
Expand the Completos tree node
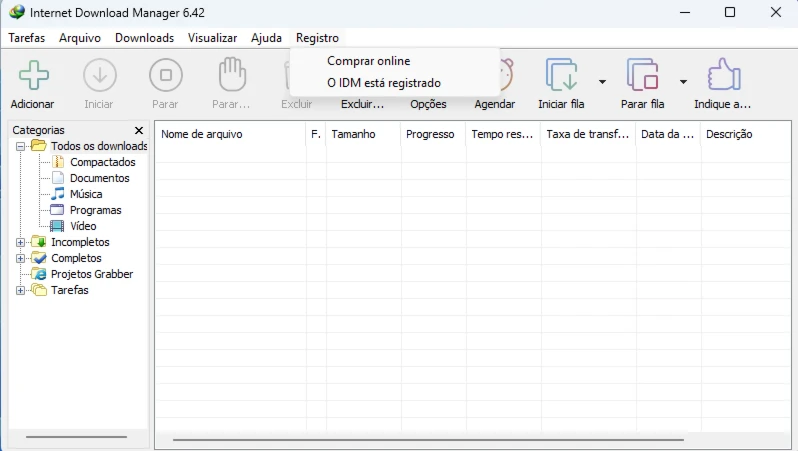point(21,258)
